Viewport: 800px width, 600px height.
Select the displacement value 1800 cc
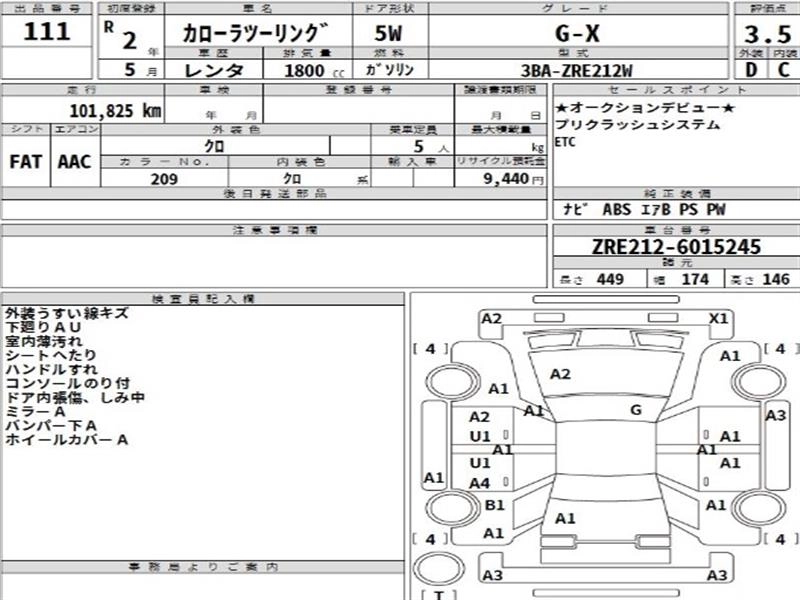314,70
